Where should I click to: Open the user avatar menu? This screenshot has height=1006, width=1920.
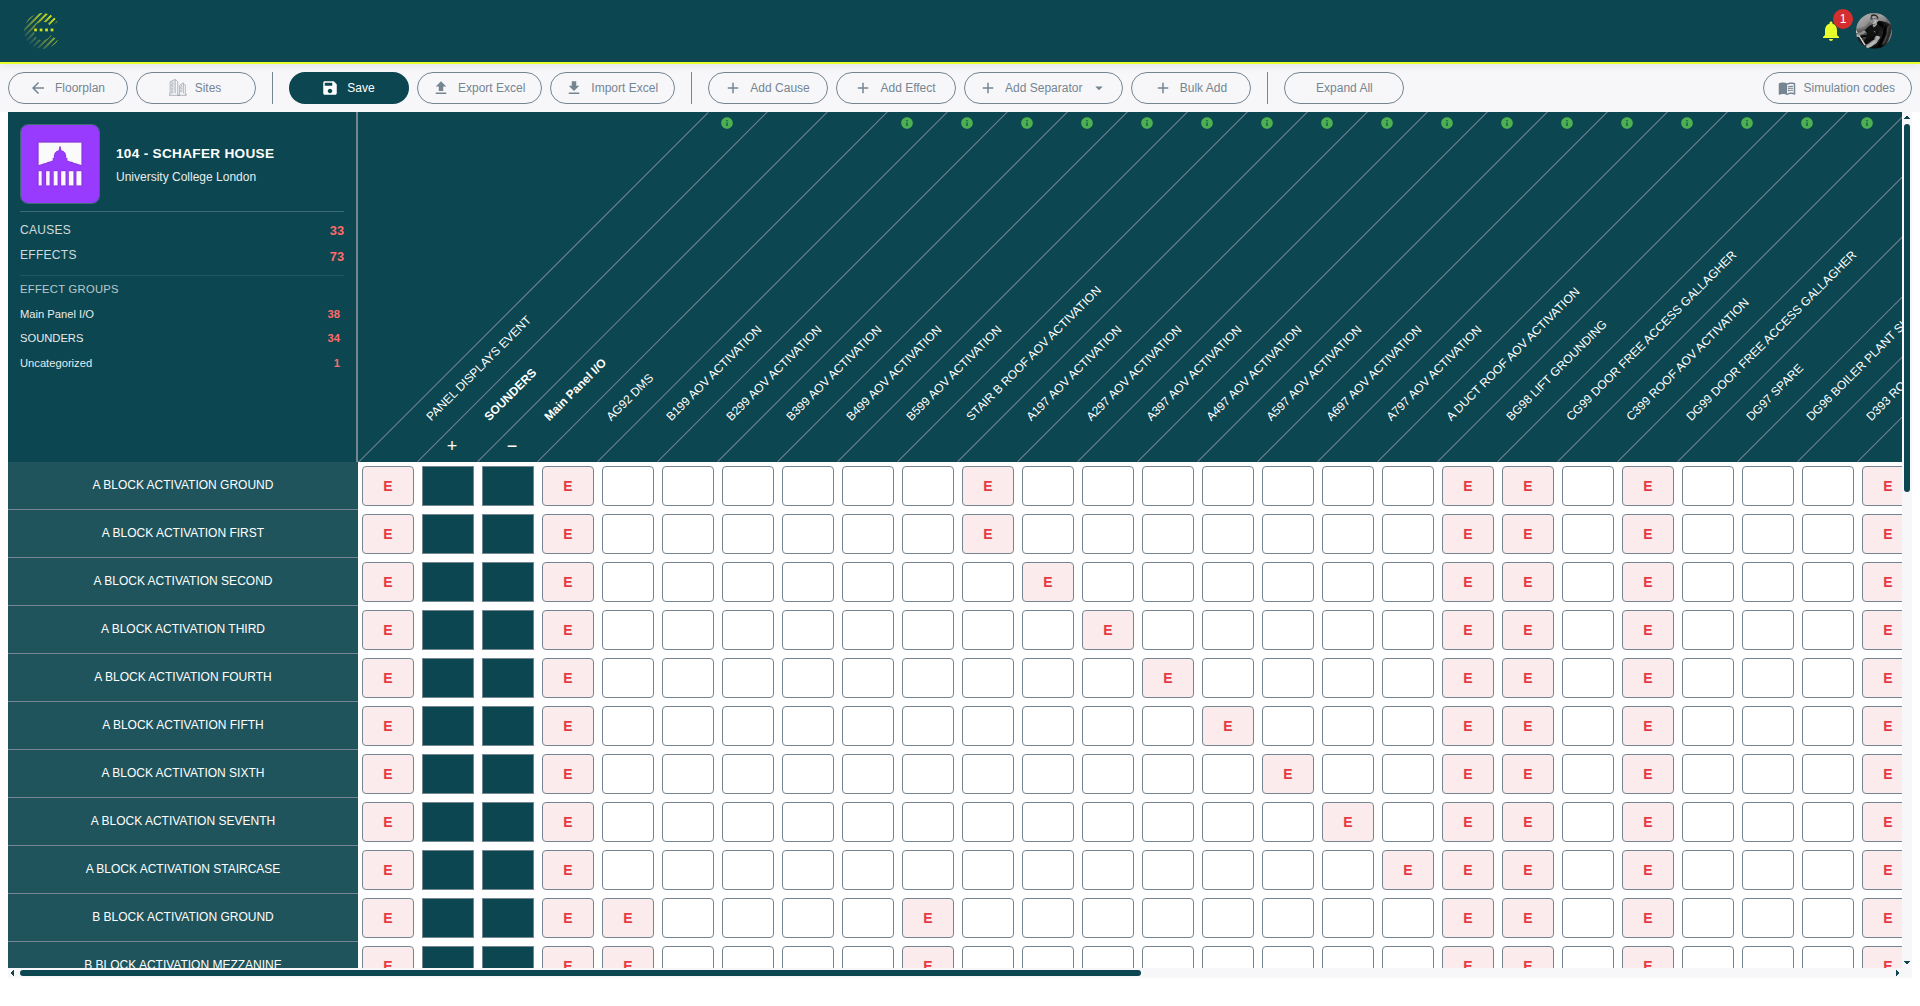1874,31
